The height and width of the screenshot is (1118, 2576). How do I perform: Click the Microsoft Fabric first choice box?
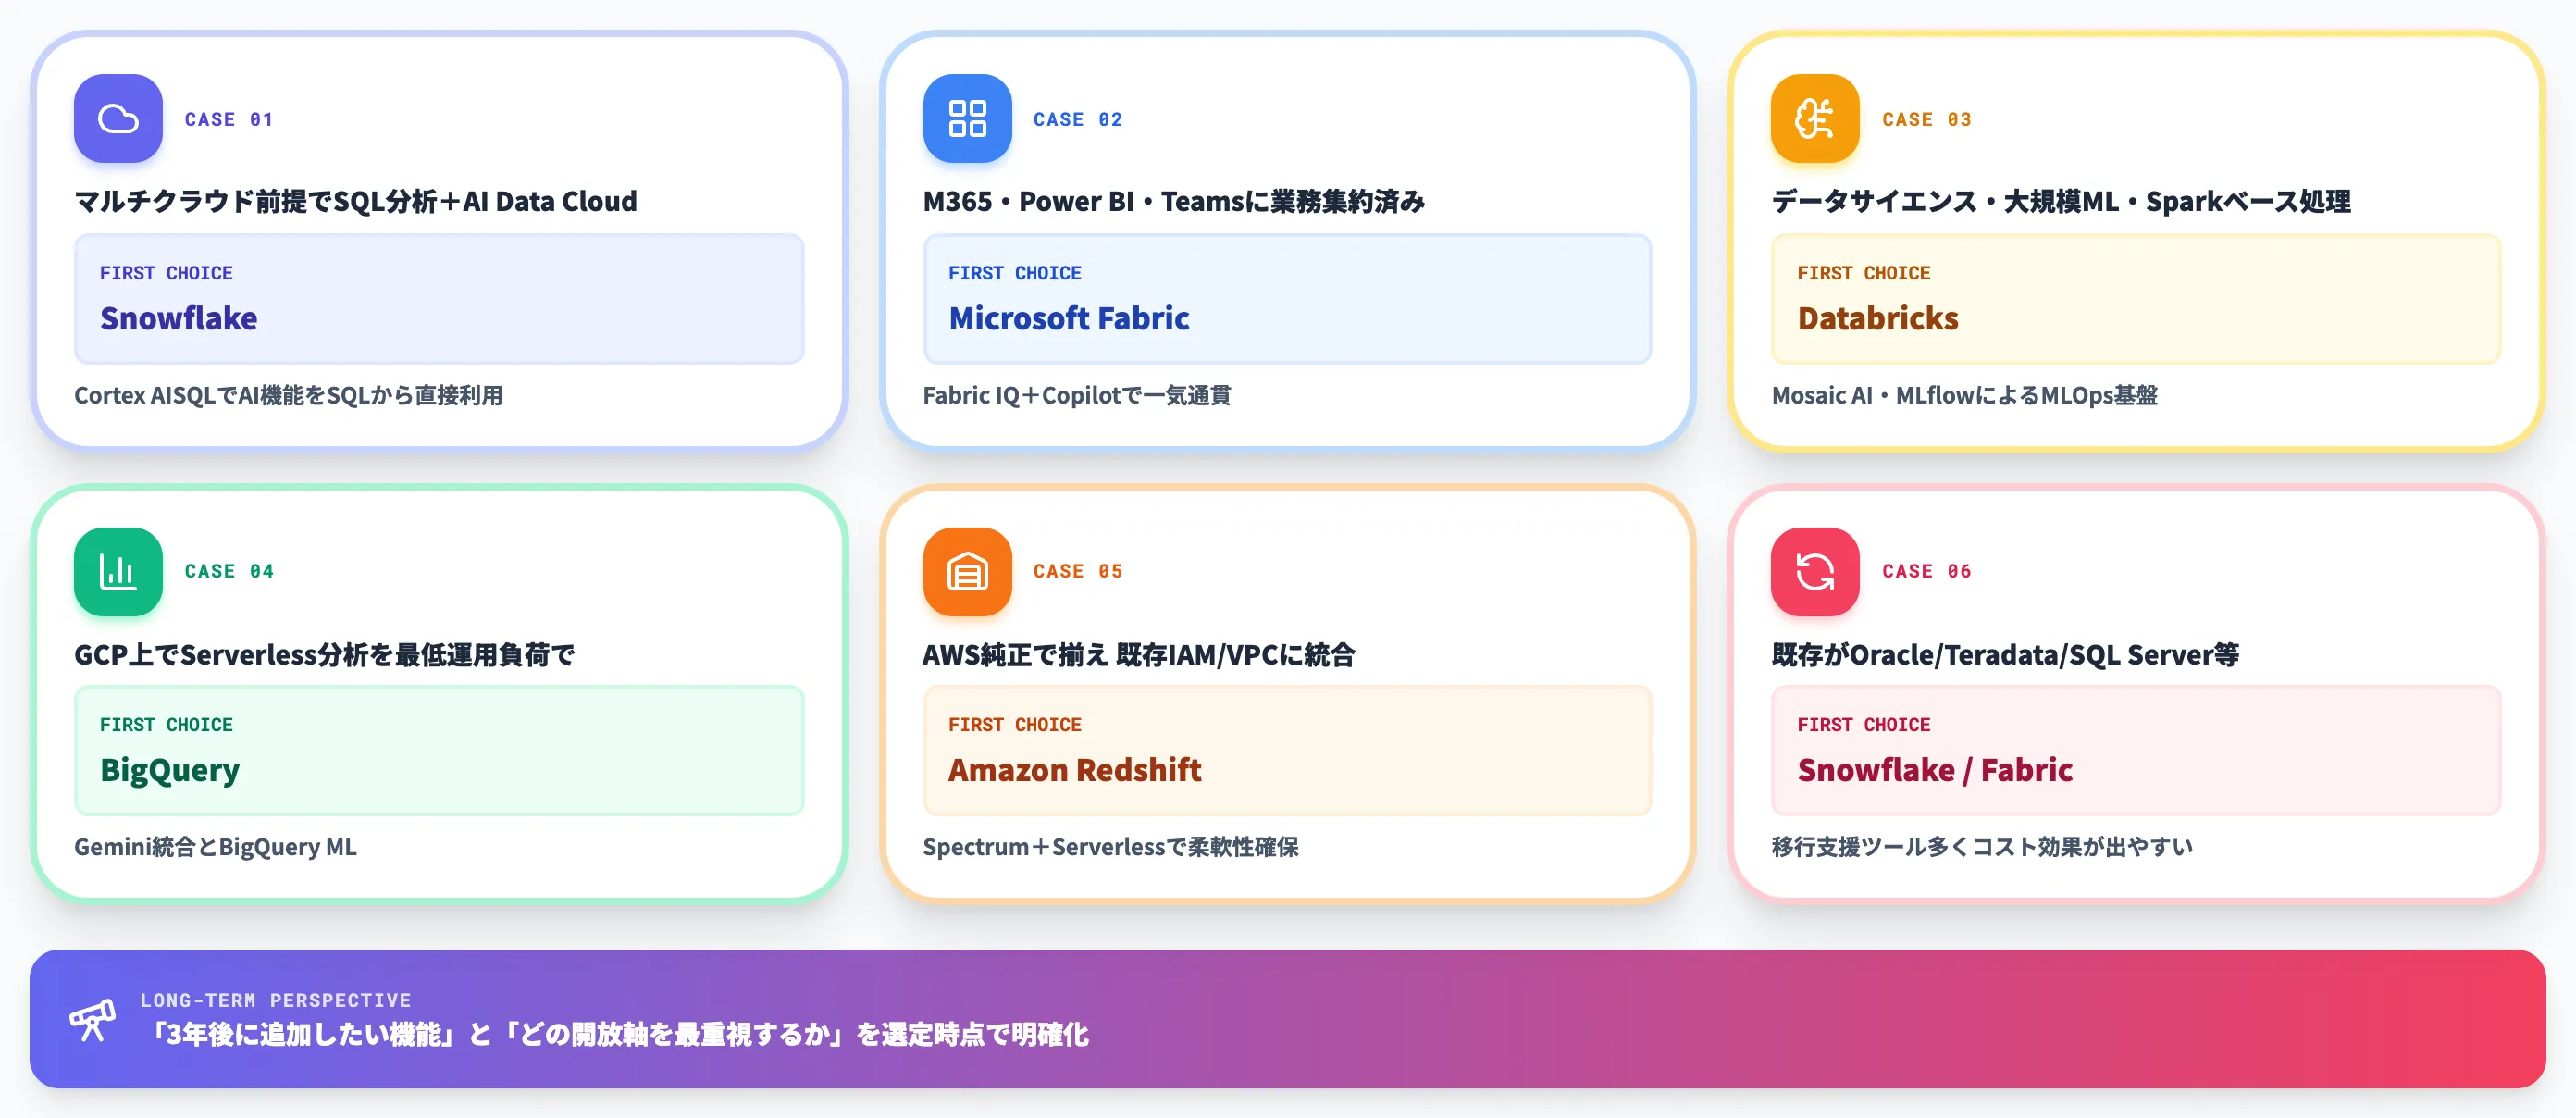tap(1287, 299)
